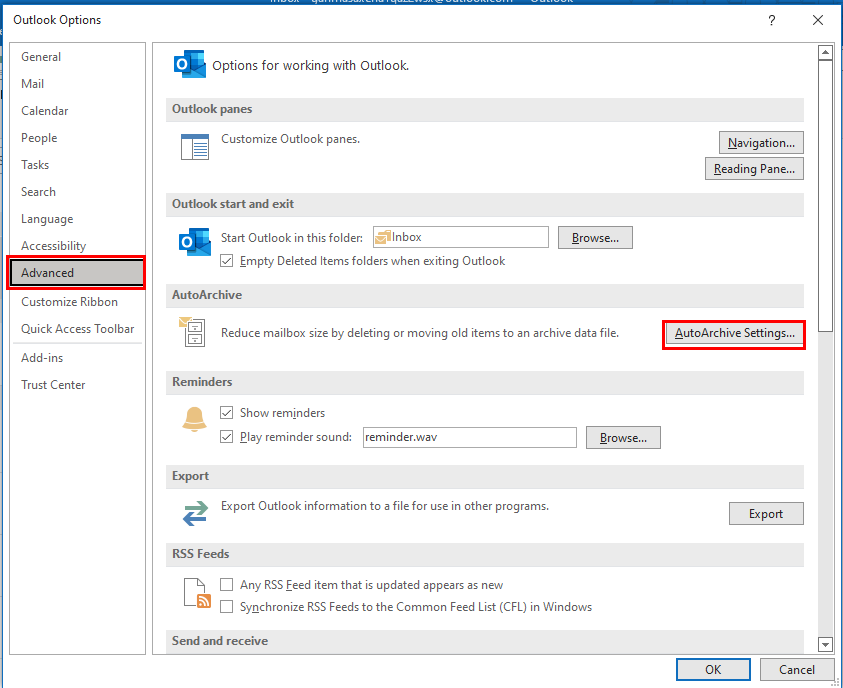Select the Calendar options category
843x688 pixels.
tap(77, 111)
